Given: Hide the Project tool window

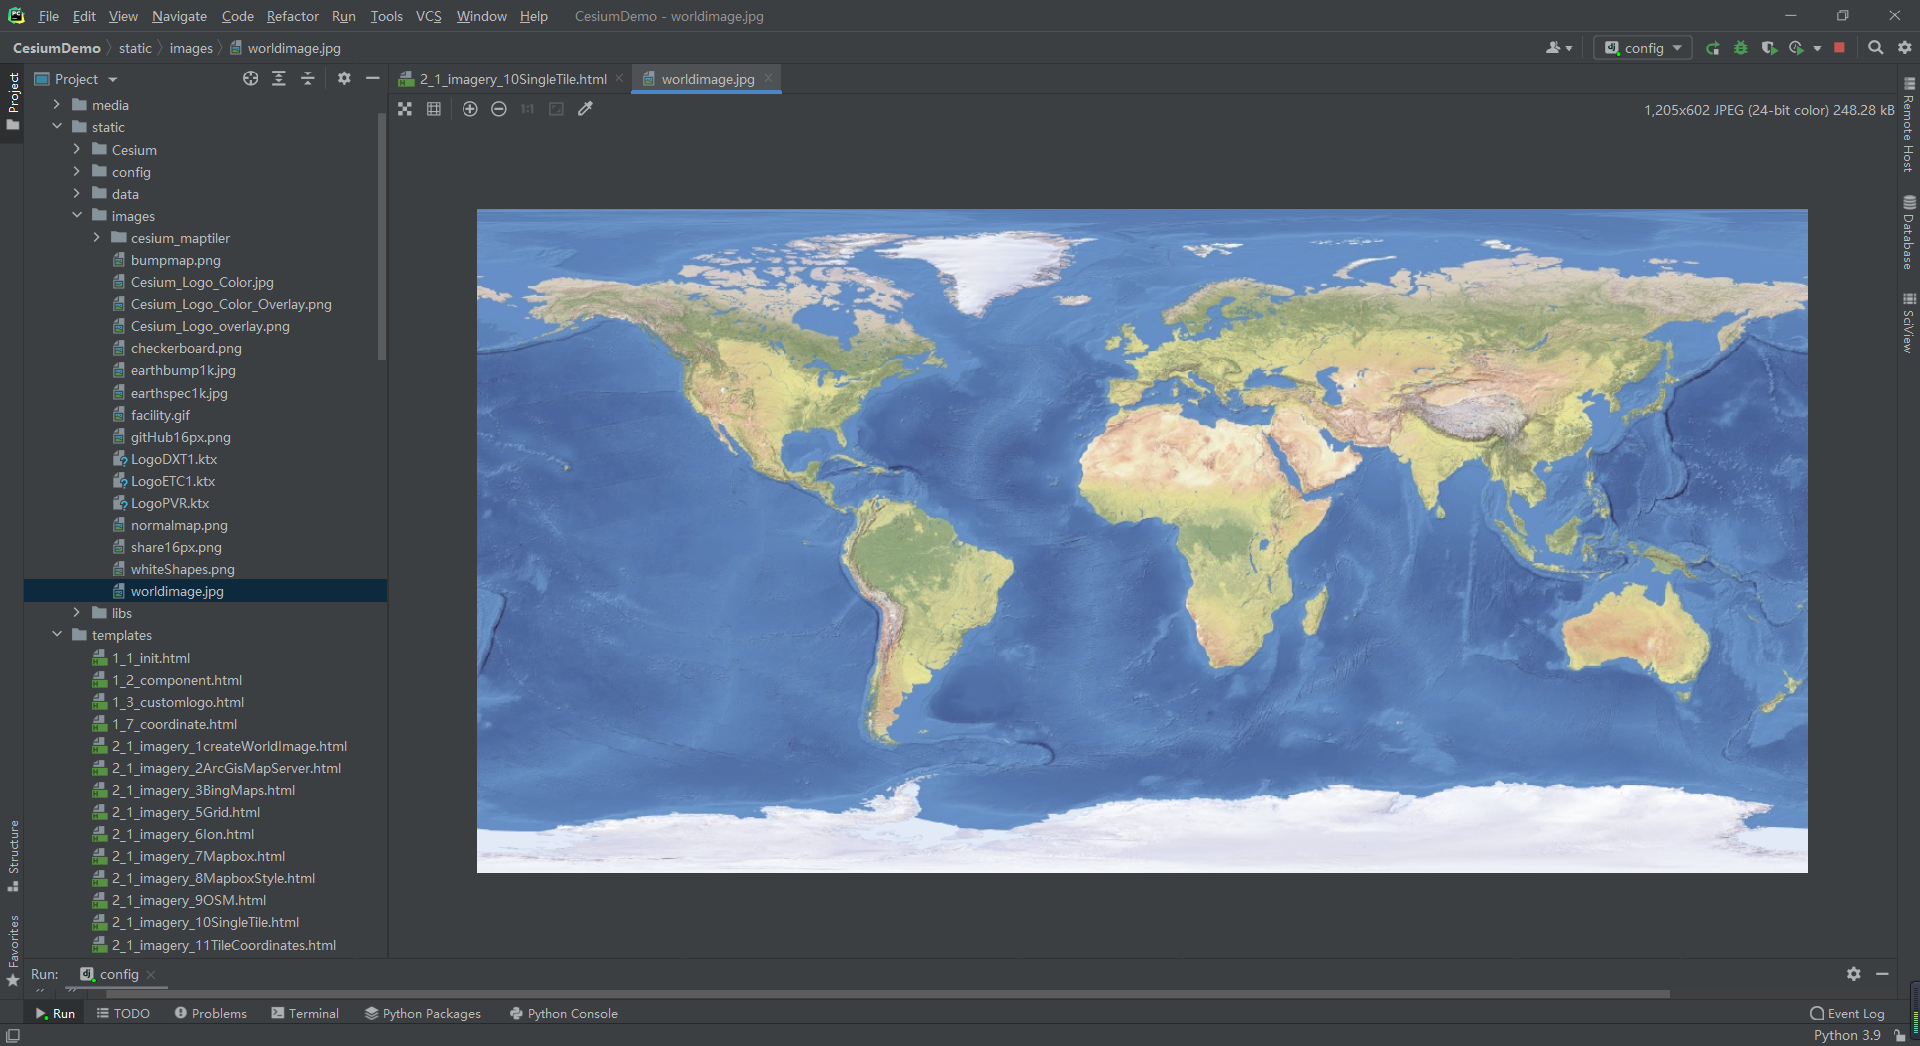Looking at the screenshot, I should pyautogui.click(x=373, y=79).
